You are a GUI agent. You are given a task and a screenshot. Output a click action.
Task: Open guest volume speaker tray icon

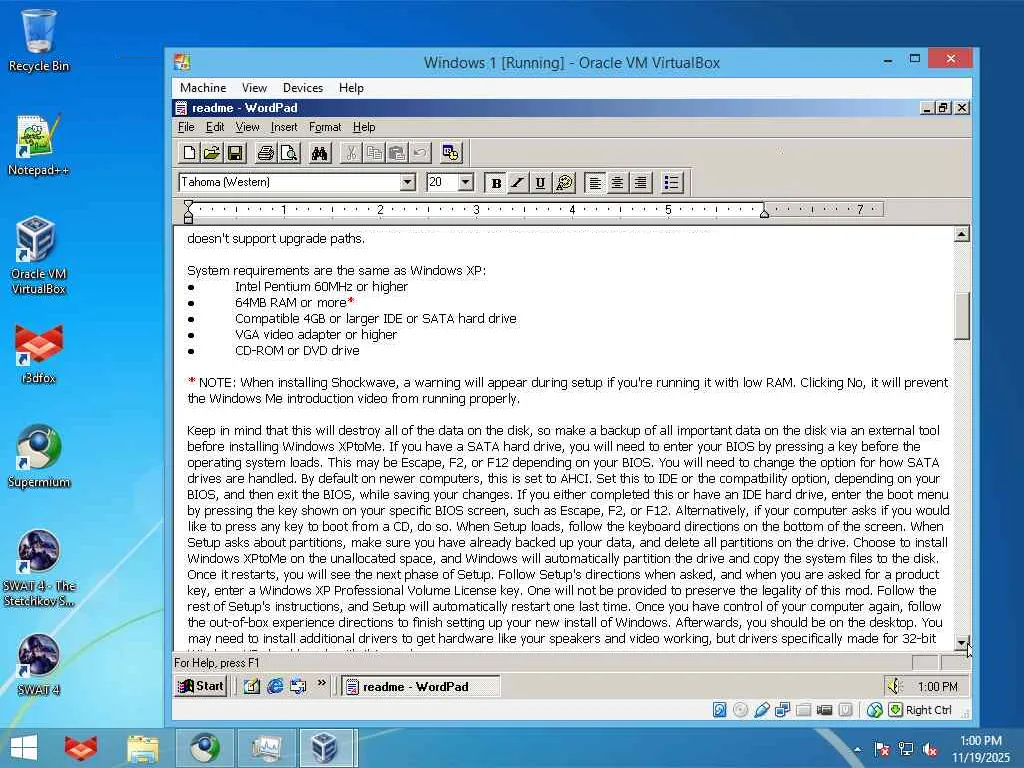click(x=894, y=686)
